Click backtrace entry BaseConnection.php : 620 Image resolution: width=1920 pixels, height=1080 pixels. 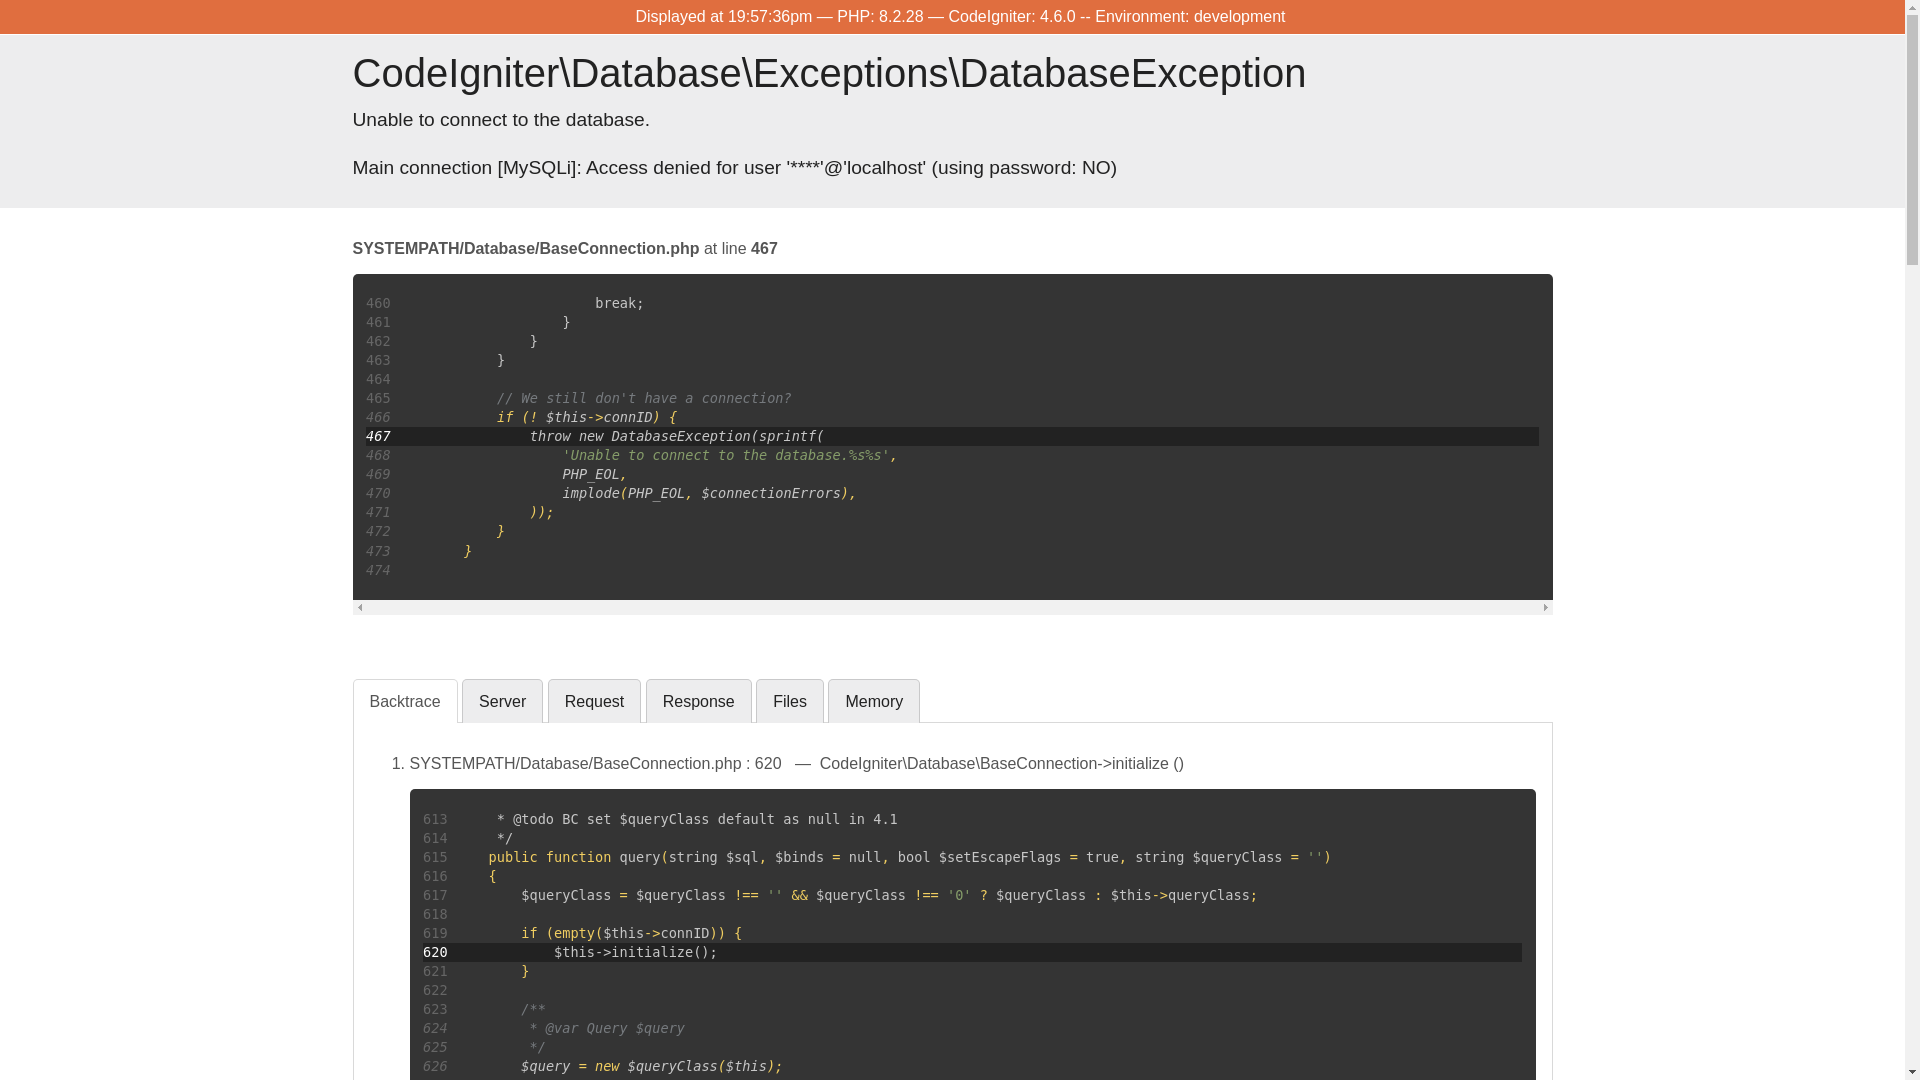pos(595,763)
